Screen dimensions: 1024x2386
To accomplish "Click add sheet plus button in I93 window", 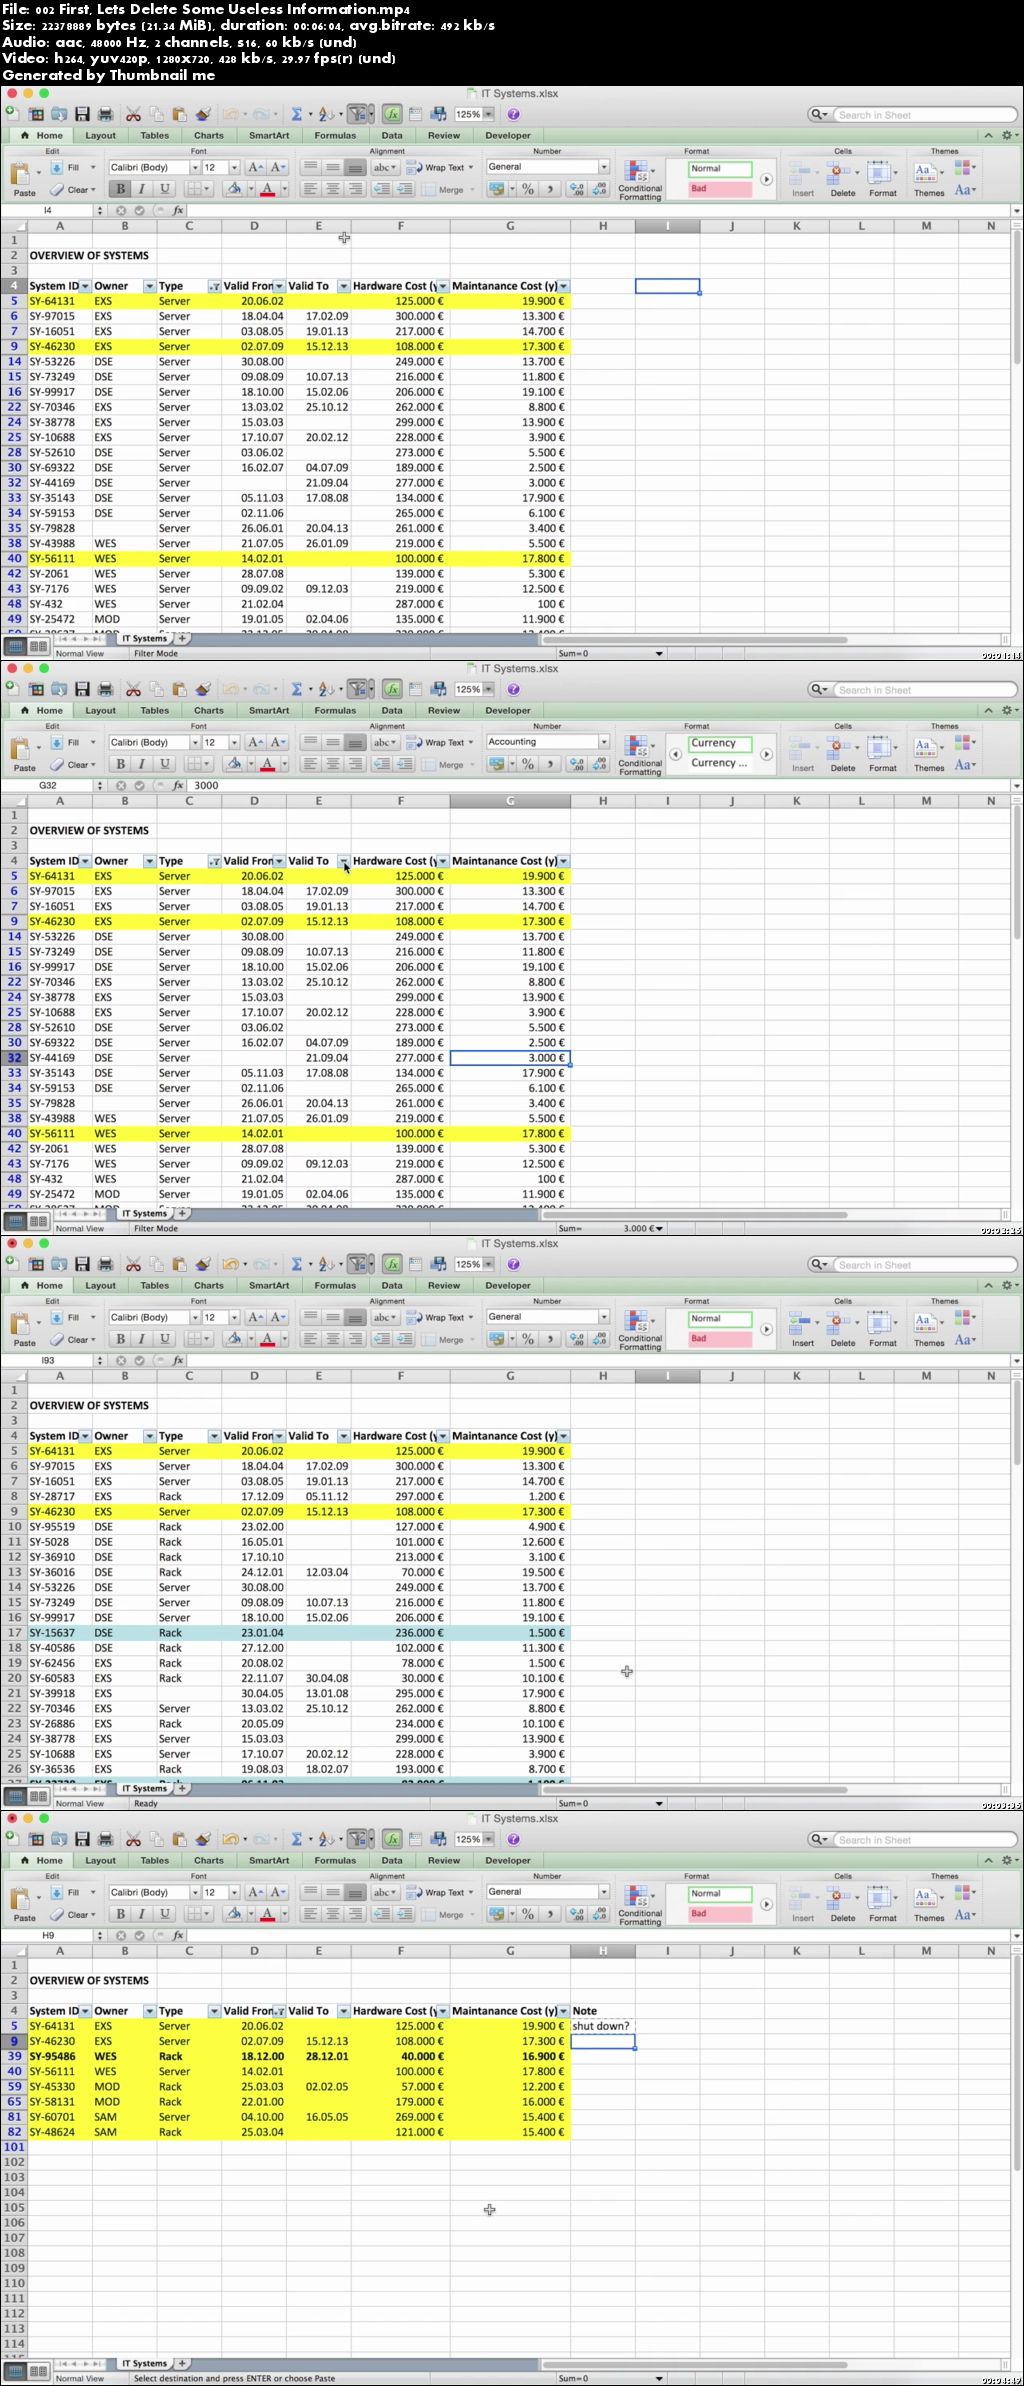I will point(182,1788).
